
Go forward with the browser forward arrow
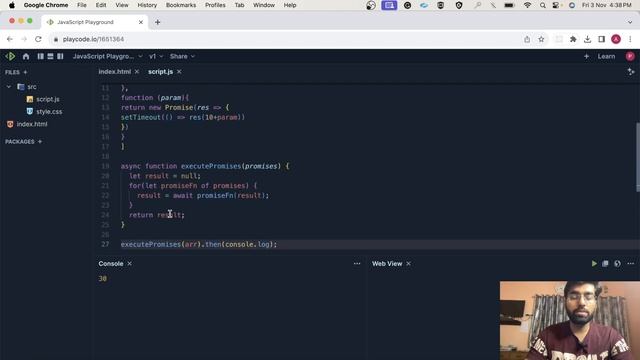point(24,39)
